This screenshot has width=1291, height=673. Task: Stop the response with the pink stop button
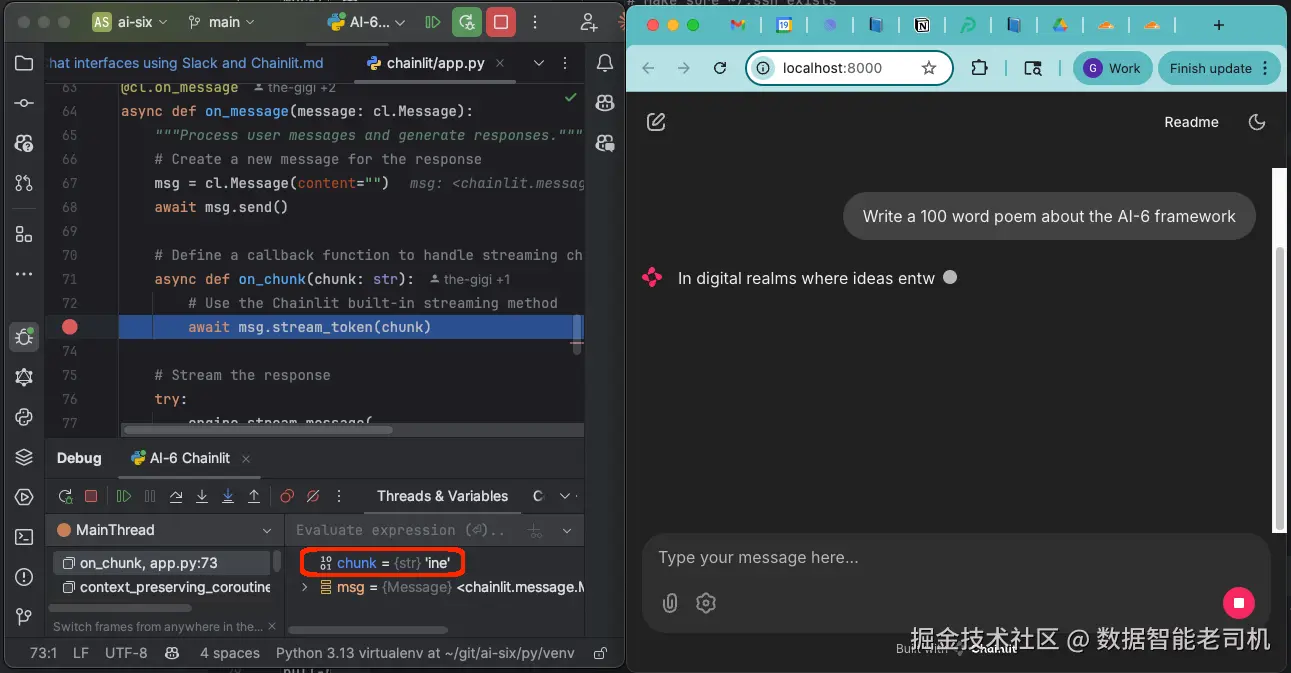click(1238, 602)
